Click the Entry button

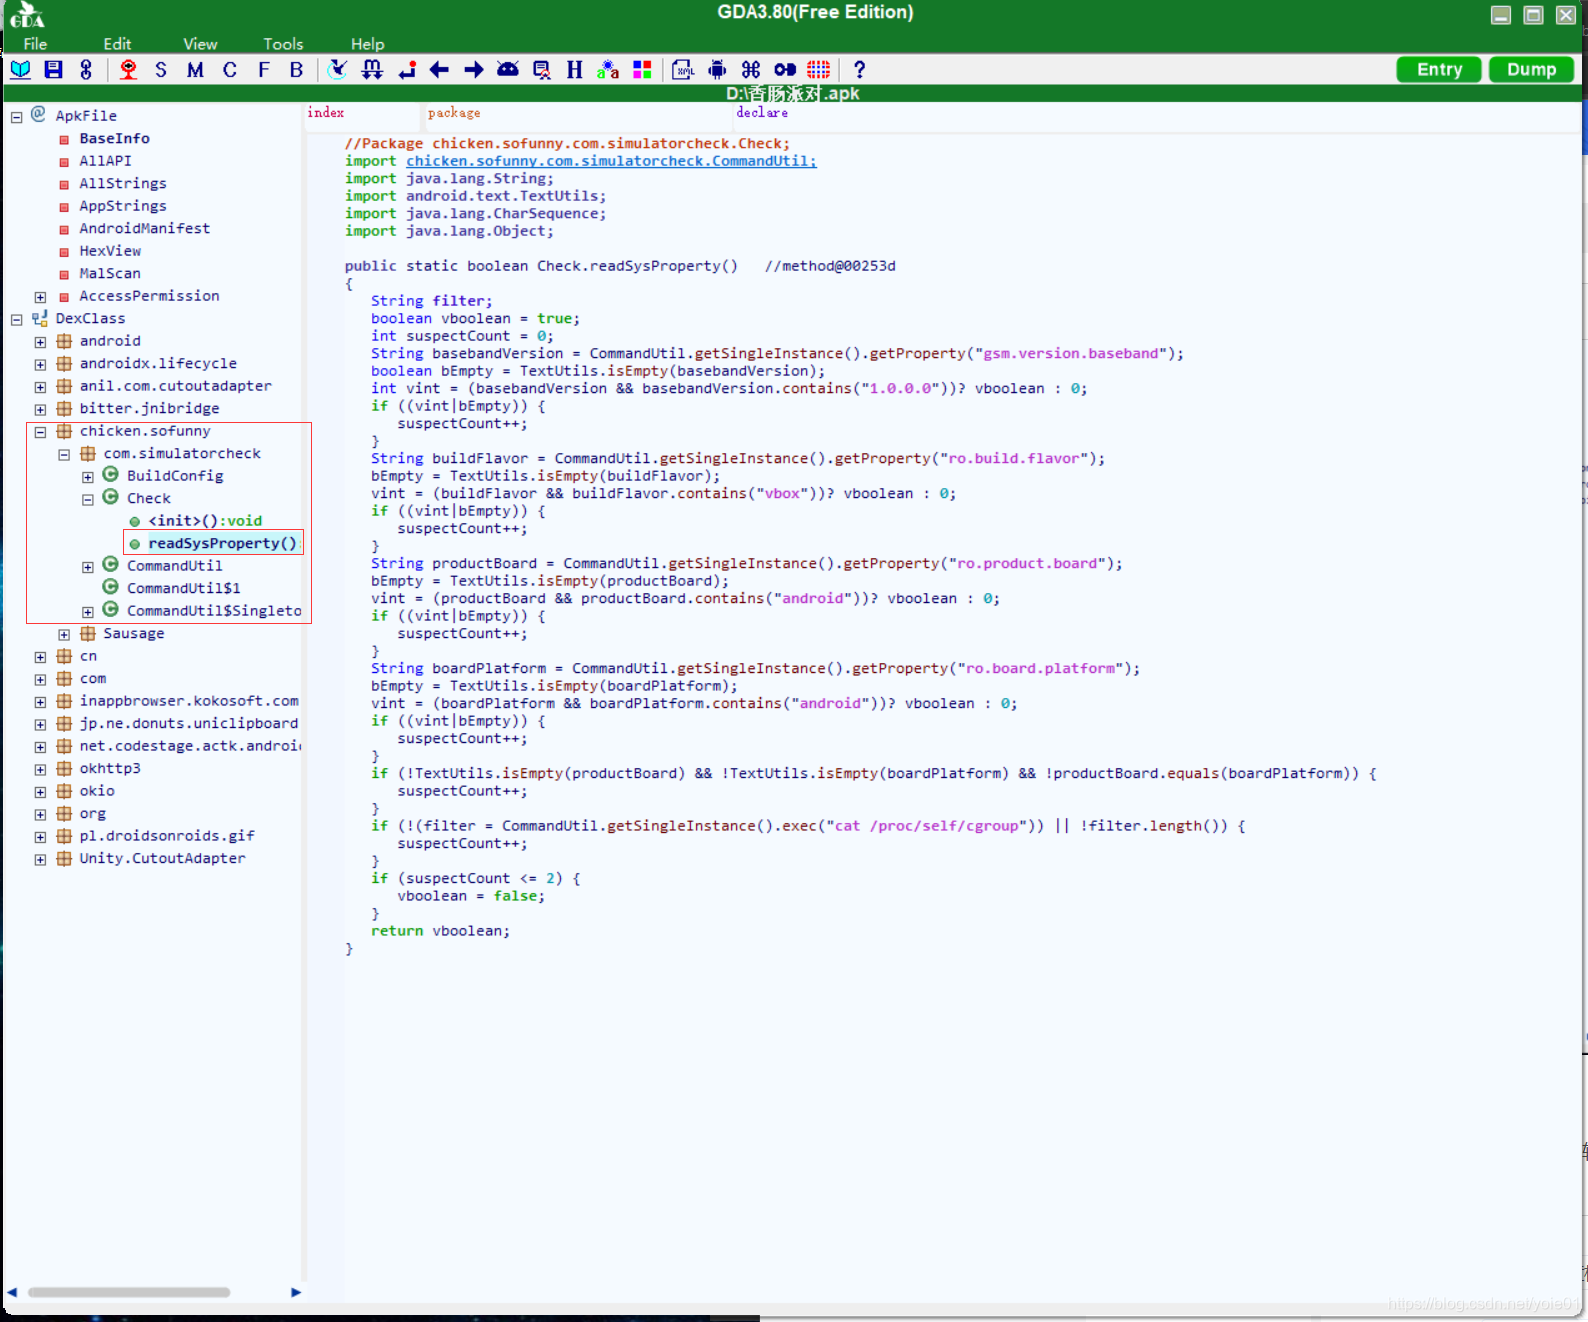coord(1439,69)
